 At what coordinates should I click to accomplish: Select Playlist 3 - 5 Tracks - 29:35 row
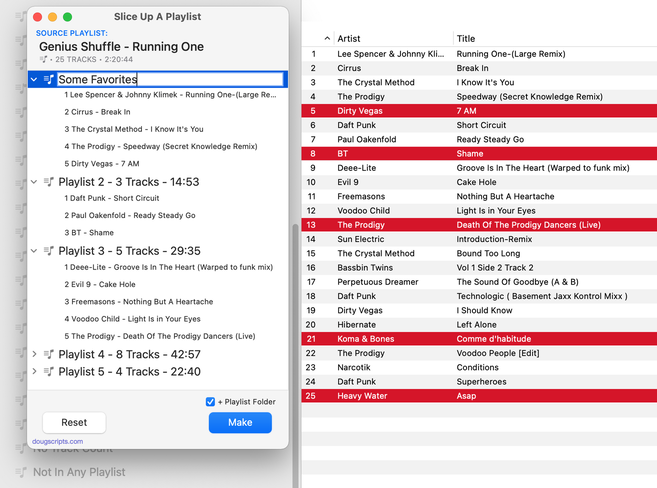[x=158, y=251]
